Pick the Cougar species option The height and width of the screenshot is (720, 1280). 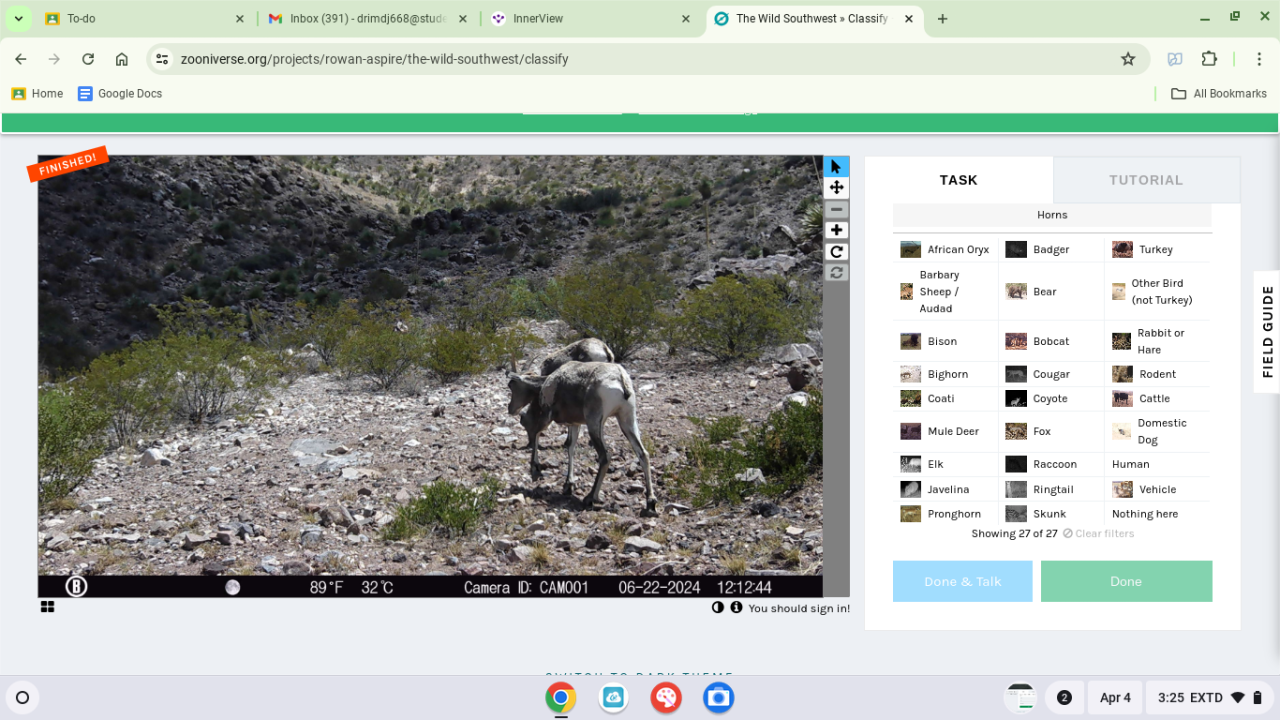1052,374
